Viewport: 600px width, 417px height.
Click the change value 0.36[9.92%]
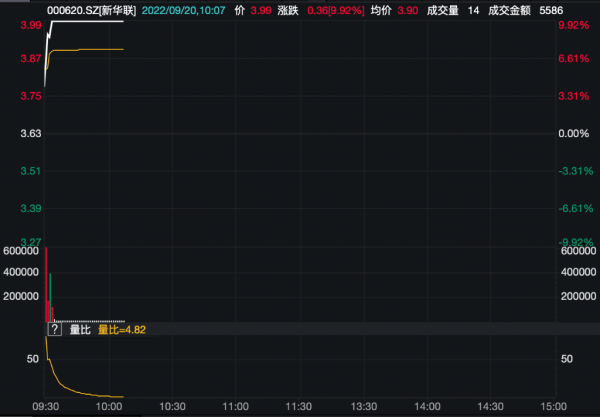tap(336, 10)
